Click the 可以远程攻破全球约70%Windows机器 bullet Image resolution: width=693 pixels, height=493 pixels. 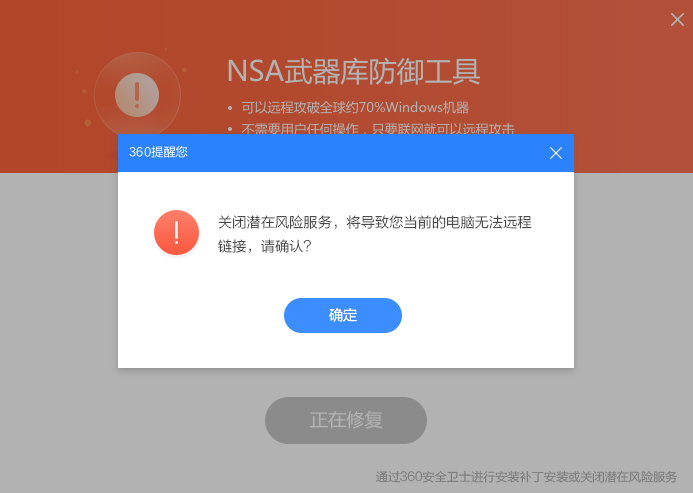(355, 107)
